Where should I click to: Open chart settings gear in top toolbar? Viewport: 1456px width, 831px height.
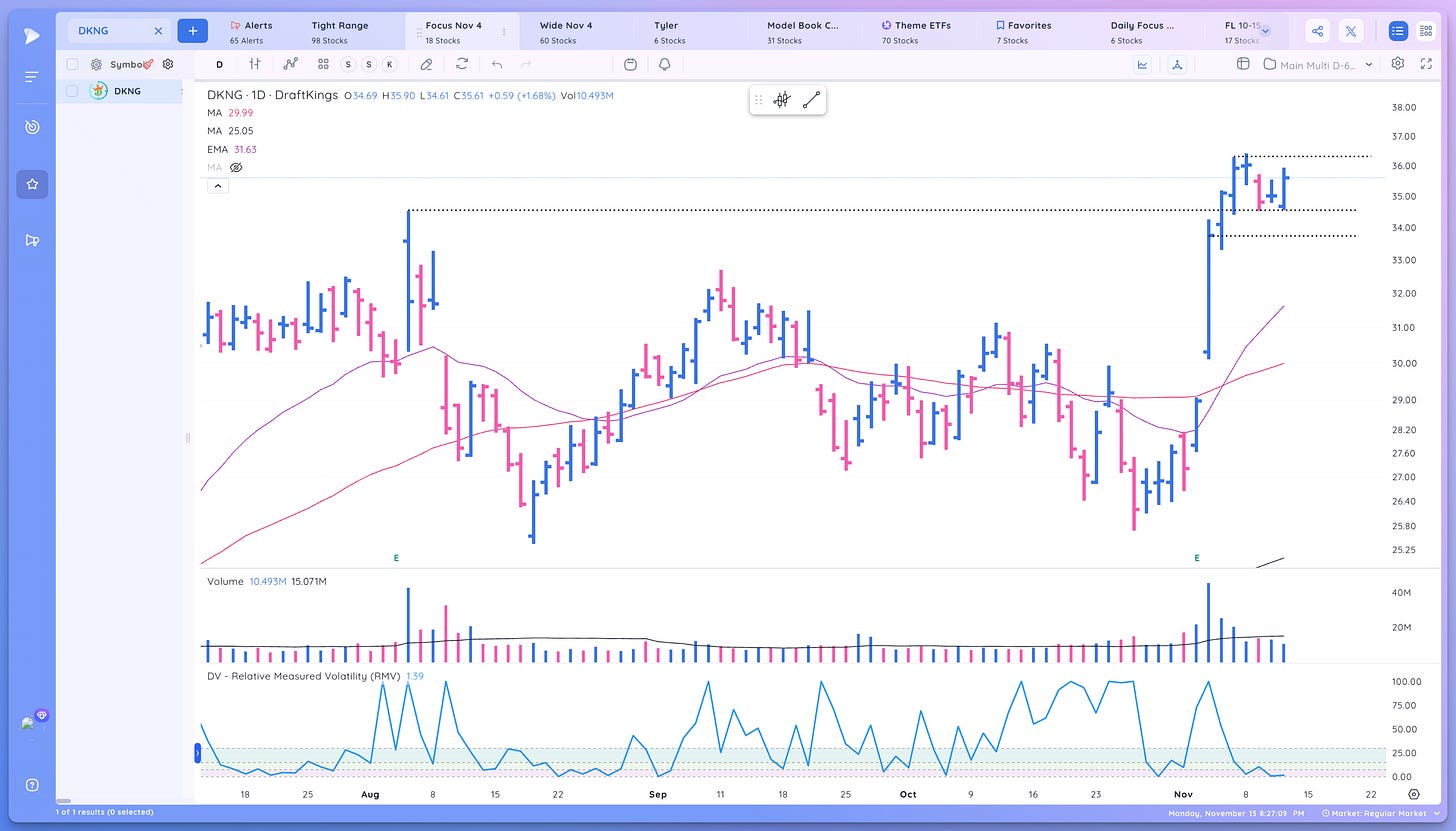[1398, 64]
